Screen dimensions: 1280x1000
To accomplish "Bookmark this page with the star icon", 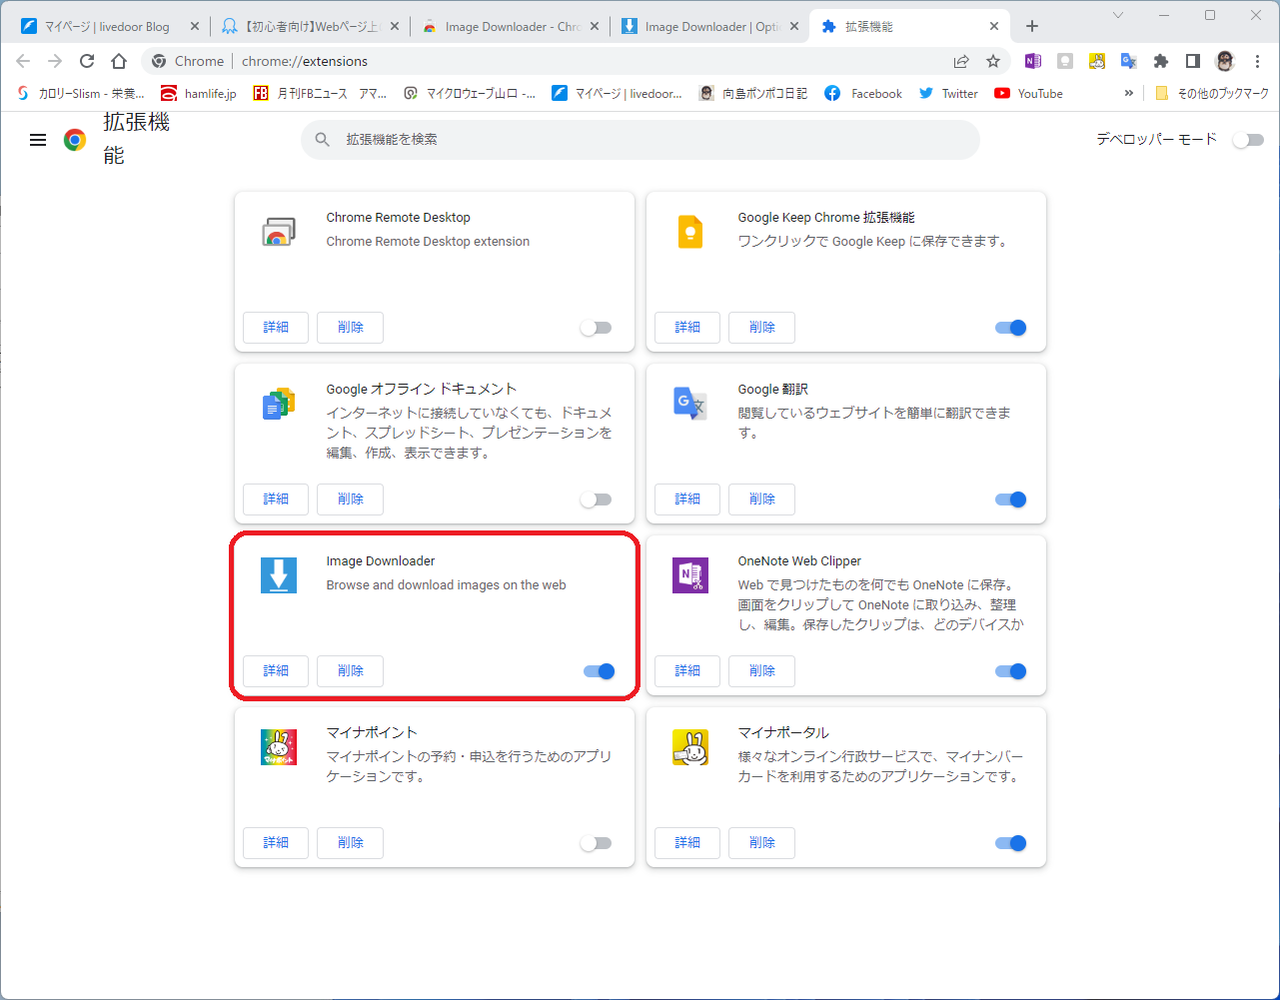I will (993, 61).
